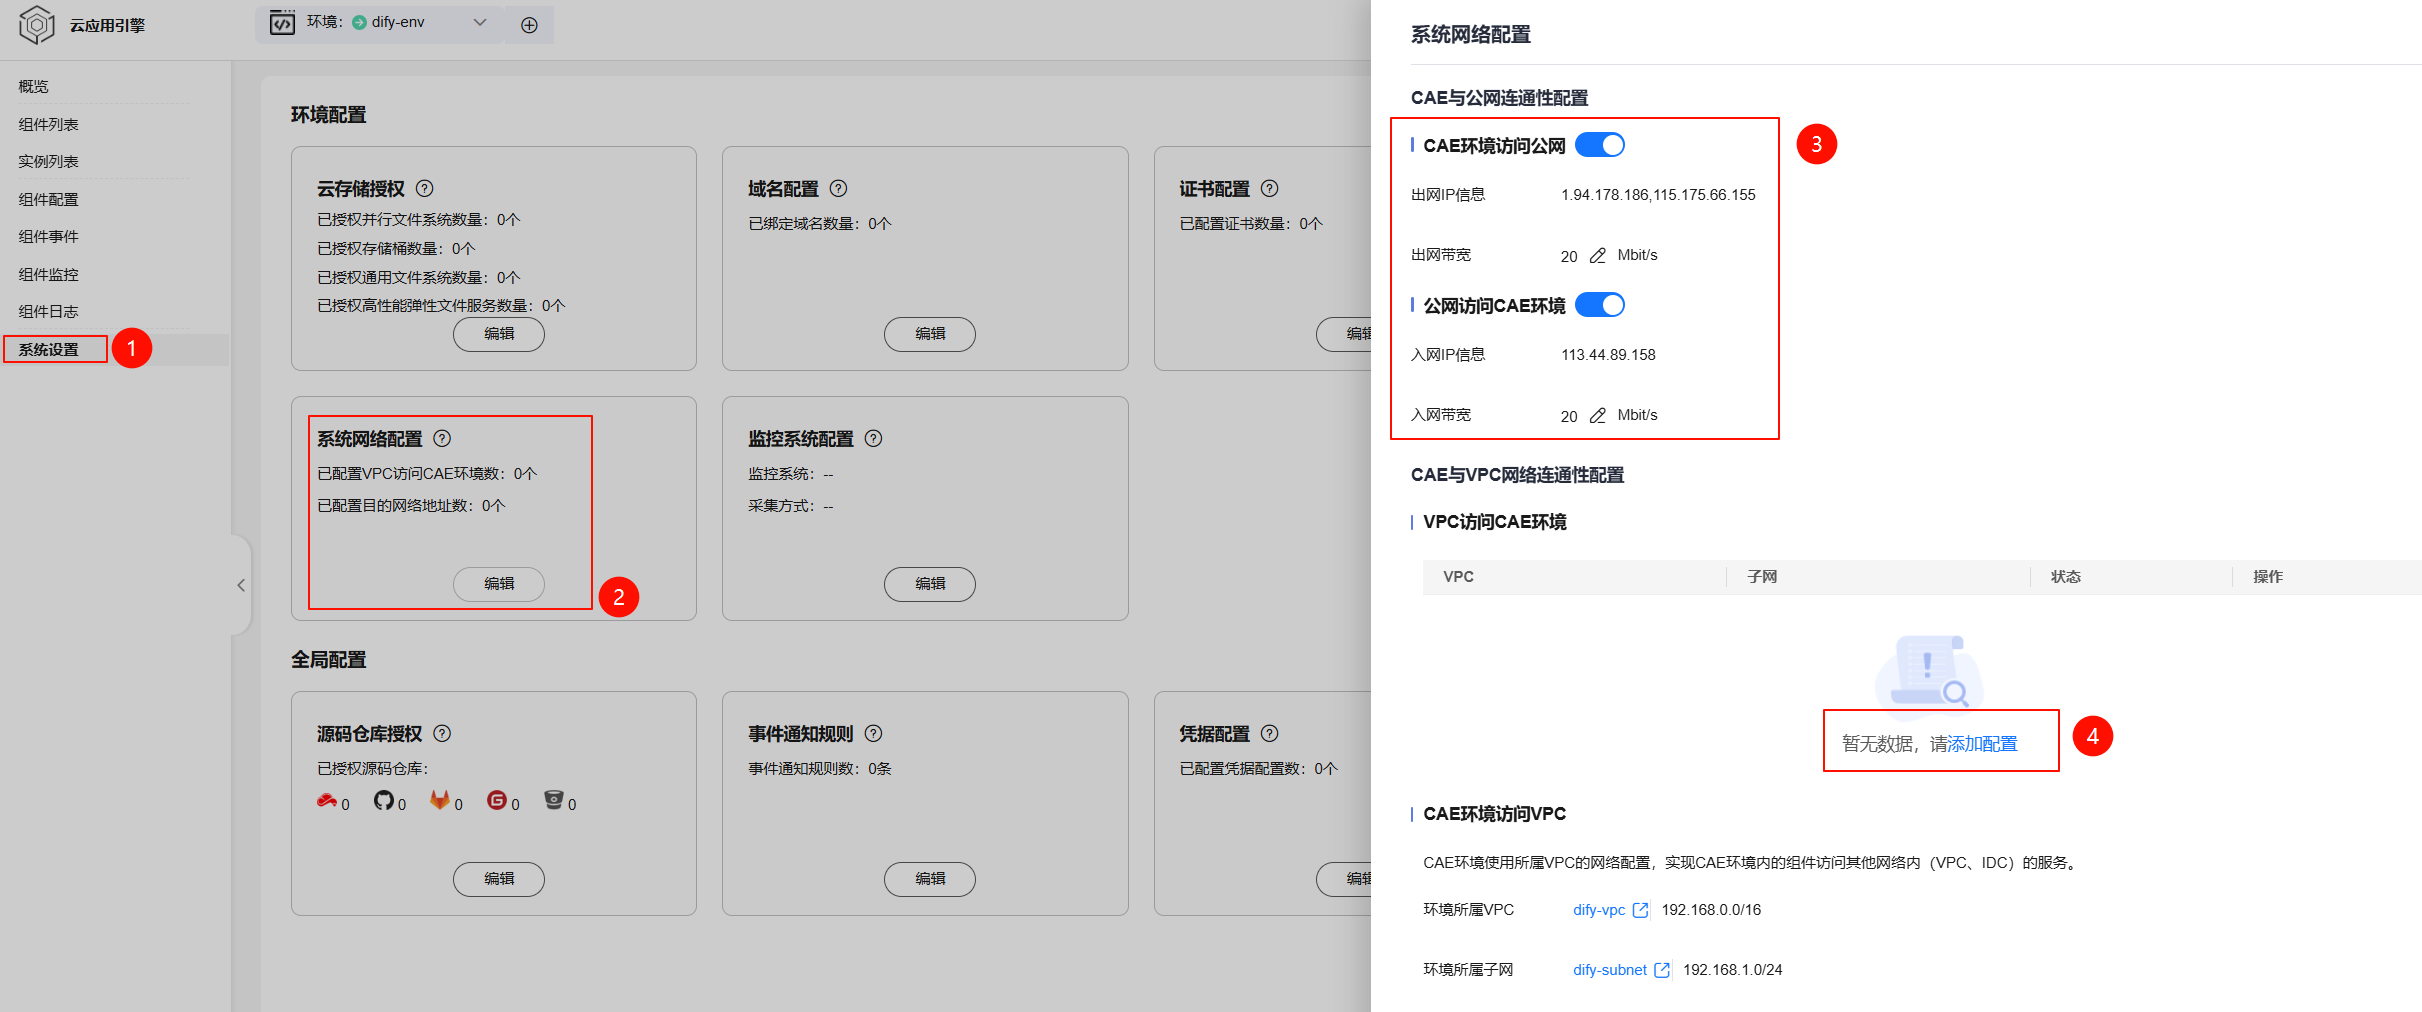Click the red CodeArts repository icon
Screen dimensions: 2422x1012
327,801
